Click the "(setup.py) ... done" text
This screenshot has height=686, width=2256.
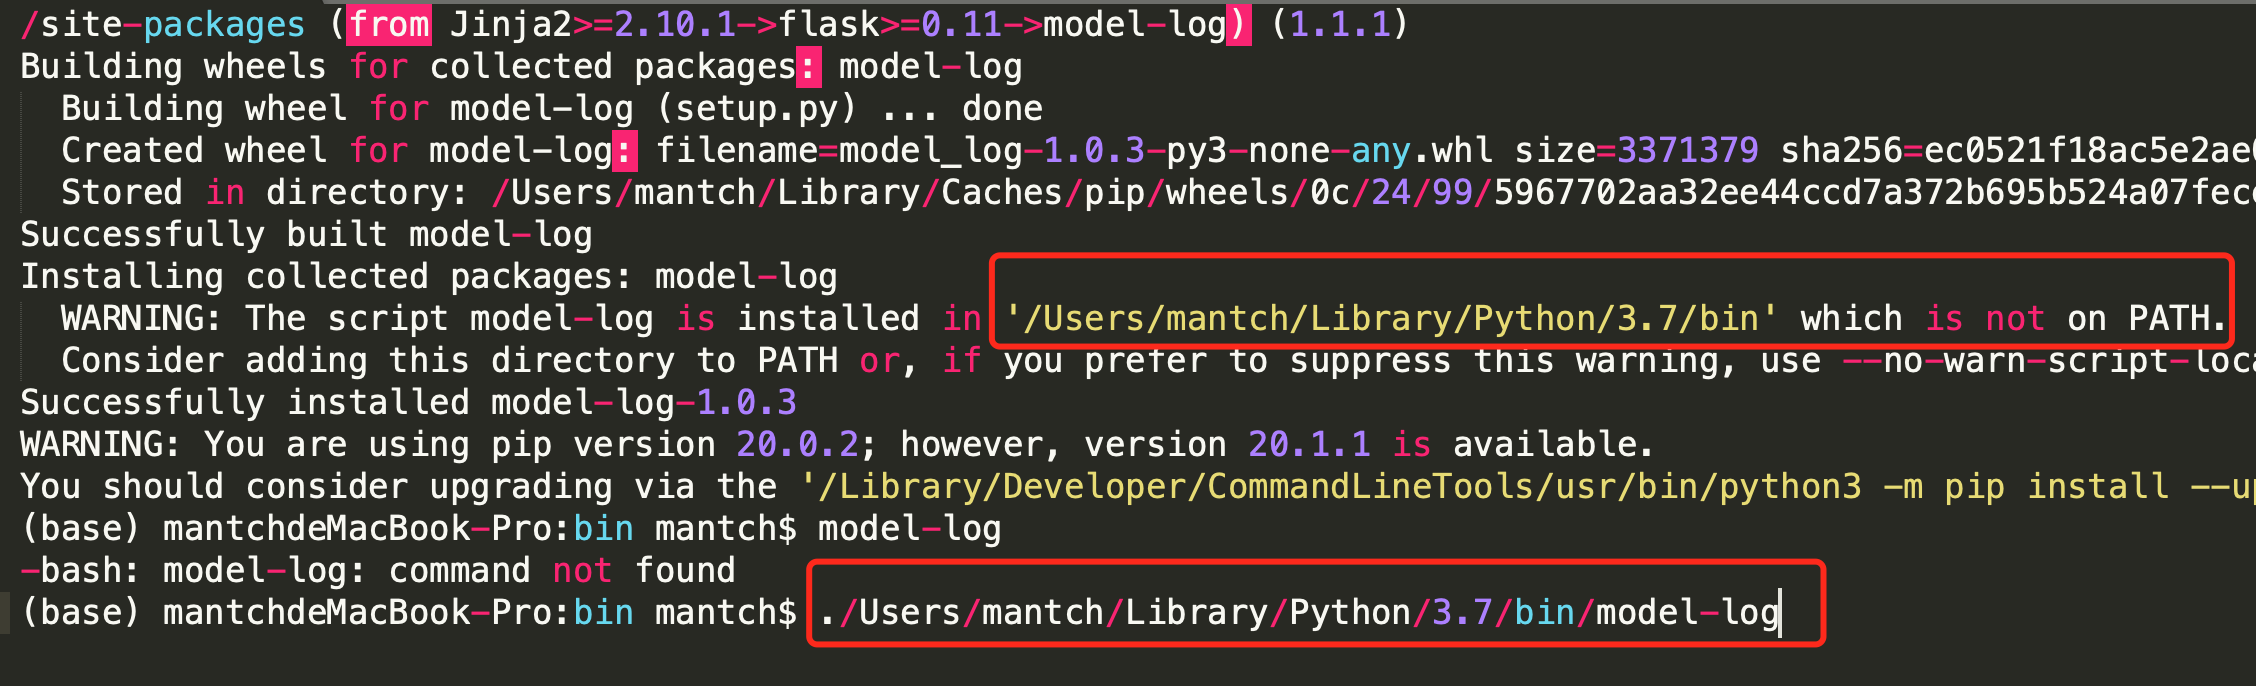tap(849, 109)
